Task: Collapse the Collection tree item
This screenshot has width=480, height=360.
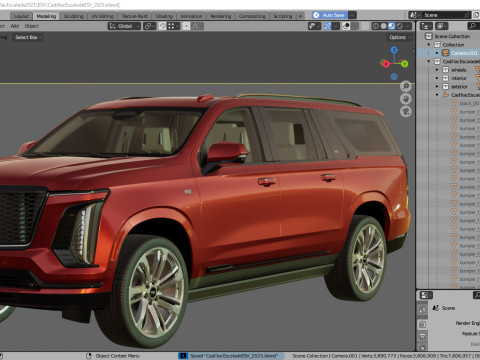Action: pyautogui.click(x=429, y=45)
